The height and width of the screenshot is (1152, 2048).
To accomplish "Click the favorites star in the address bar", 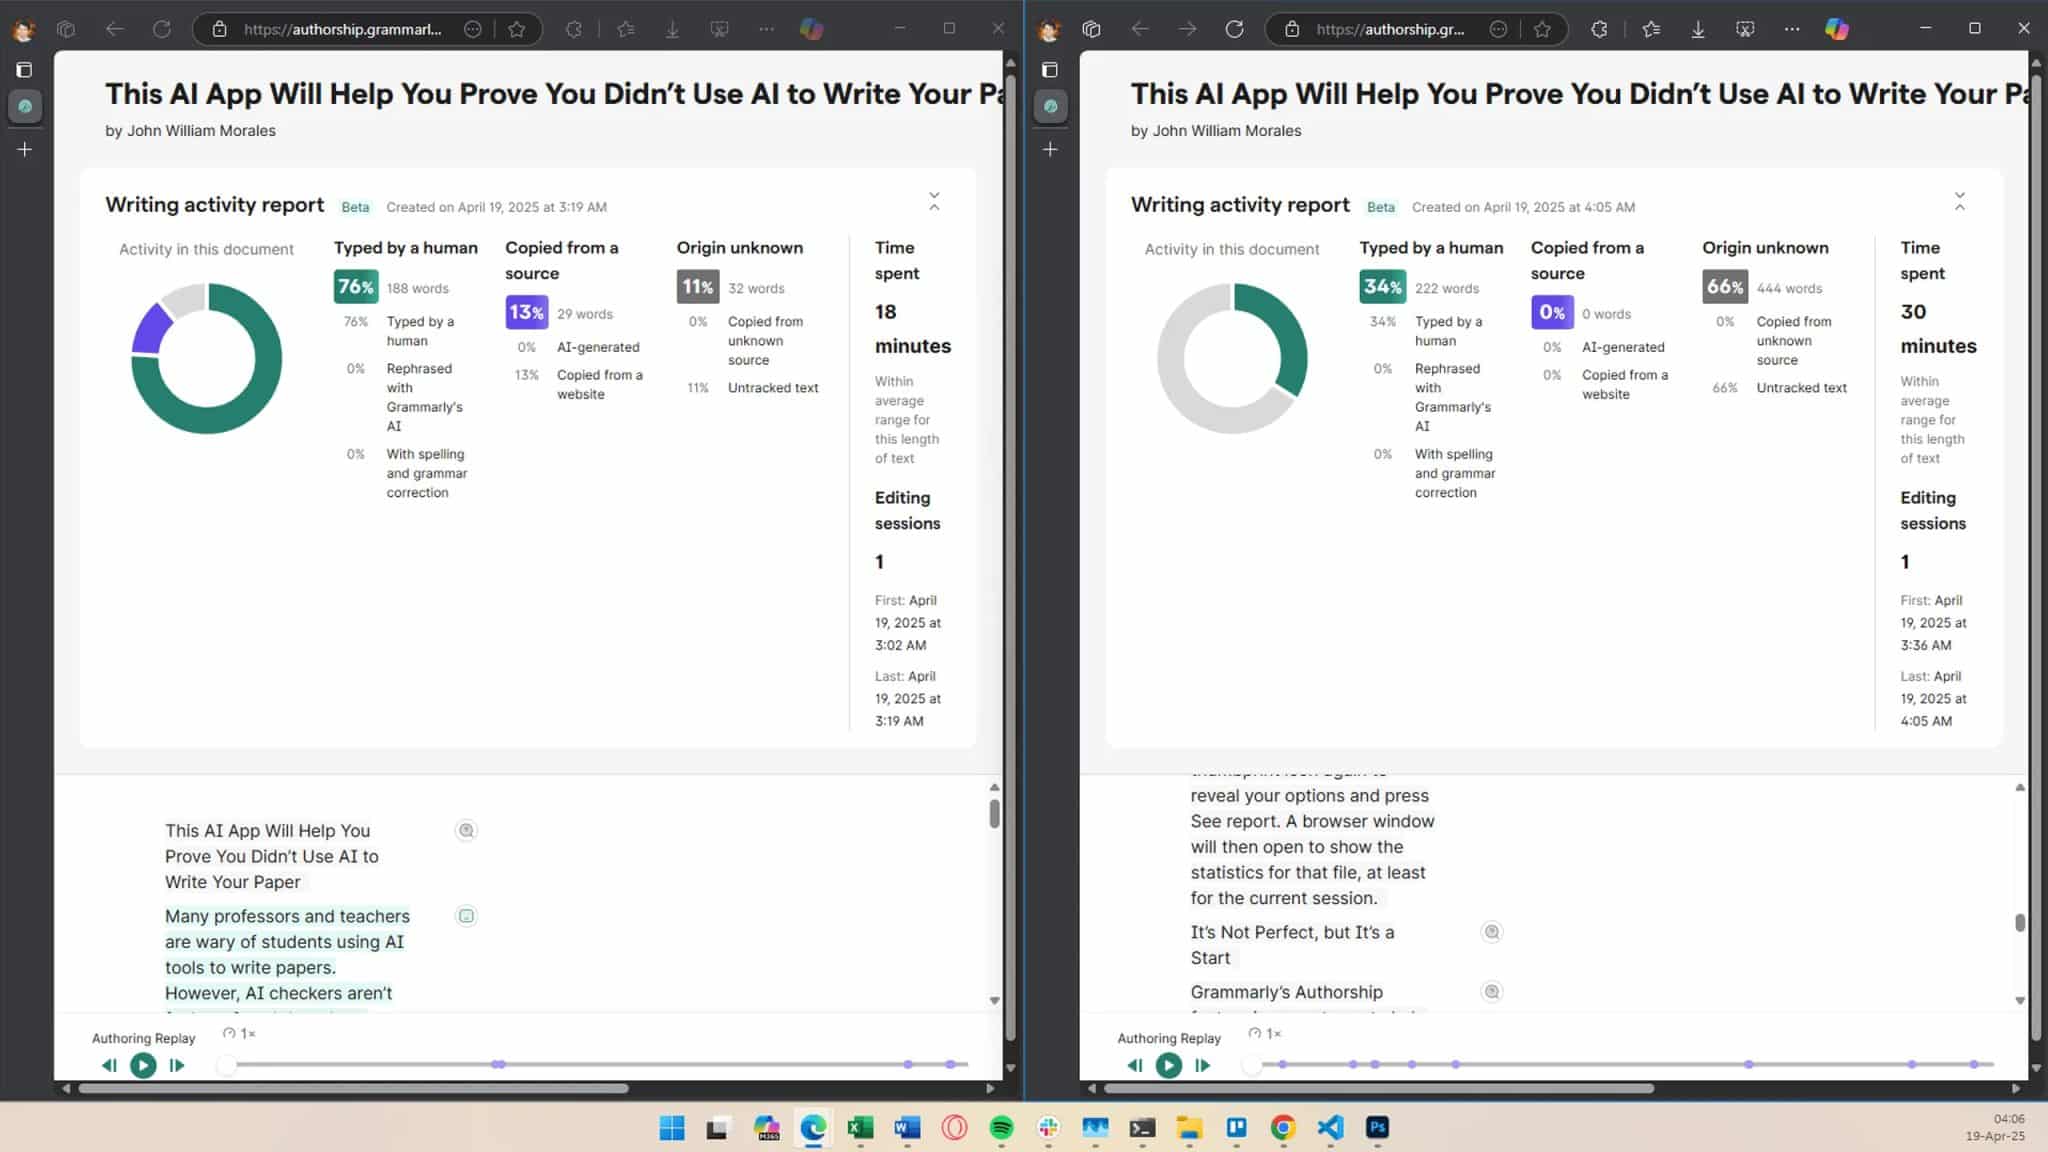I will 518,29.
